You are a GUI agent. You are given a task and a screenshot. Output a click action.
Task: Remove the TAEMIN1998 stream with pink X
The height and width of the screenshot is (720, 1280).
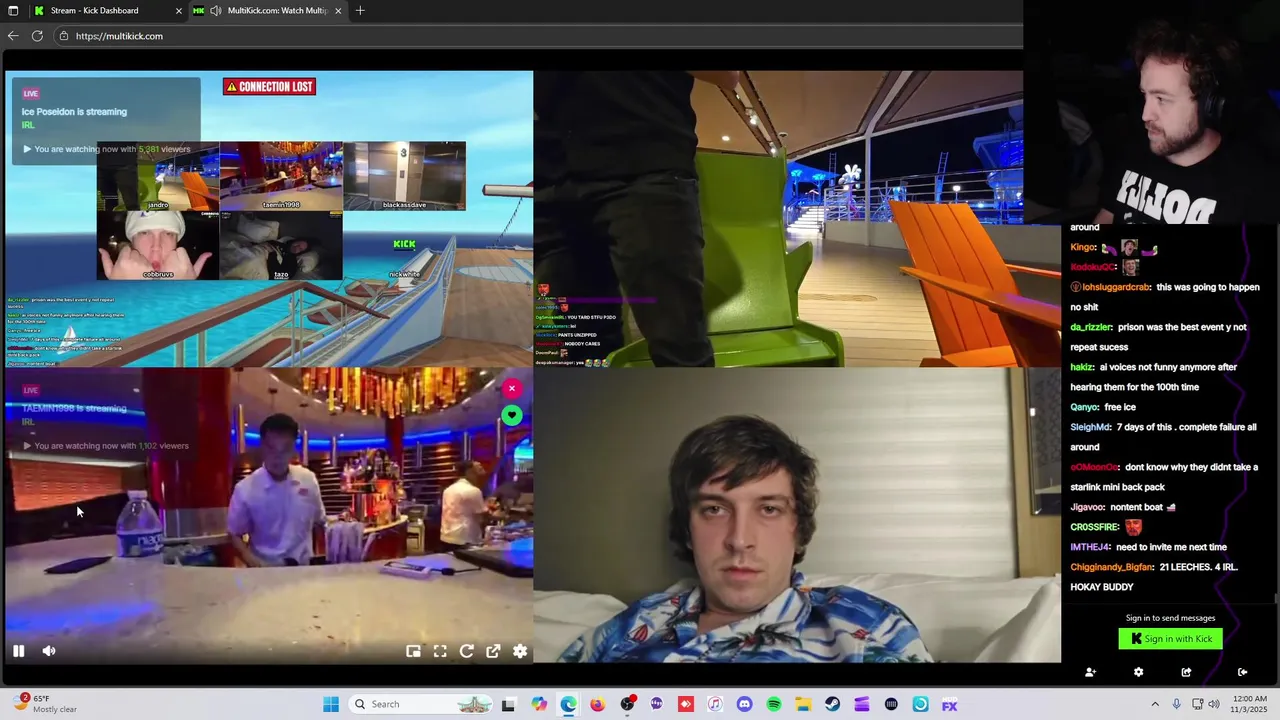[512, 388]
